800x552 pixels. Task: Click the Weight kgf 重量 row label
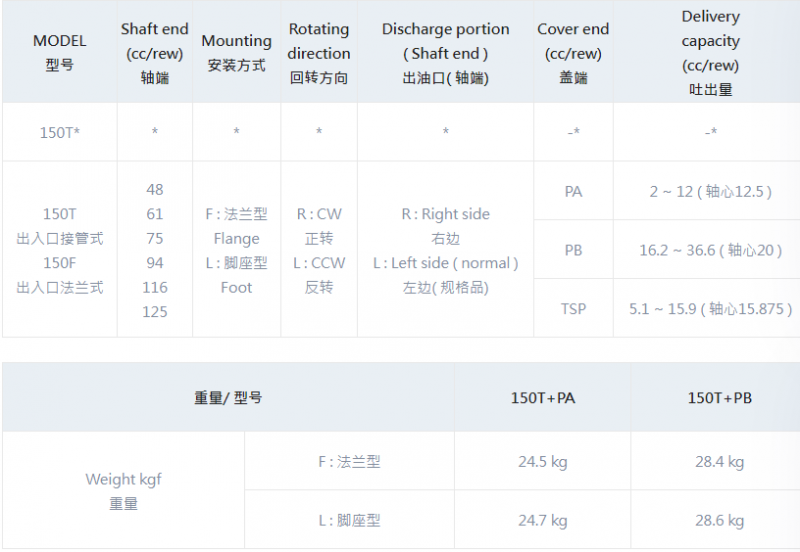[x=123, y=491]
